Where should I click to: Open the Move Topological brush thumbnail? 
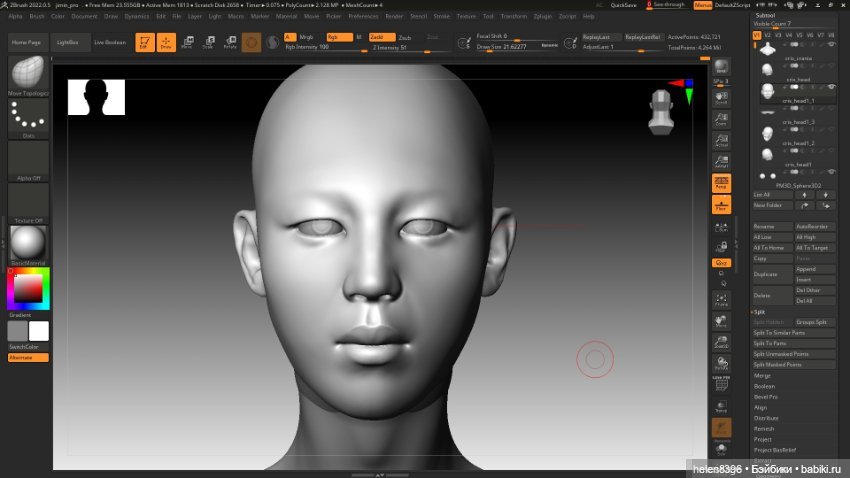coord(28,73)
